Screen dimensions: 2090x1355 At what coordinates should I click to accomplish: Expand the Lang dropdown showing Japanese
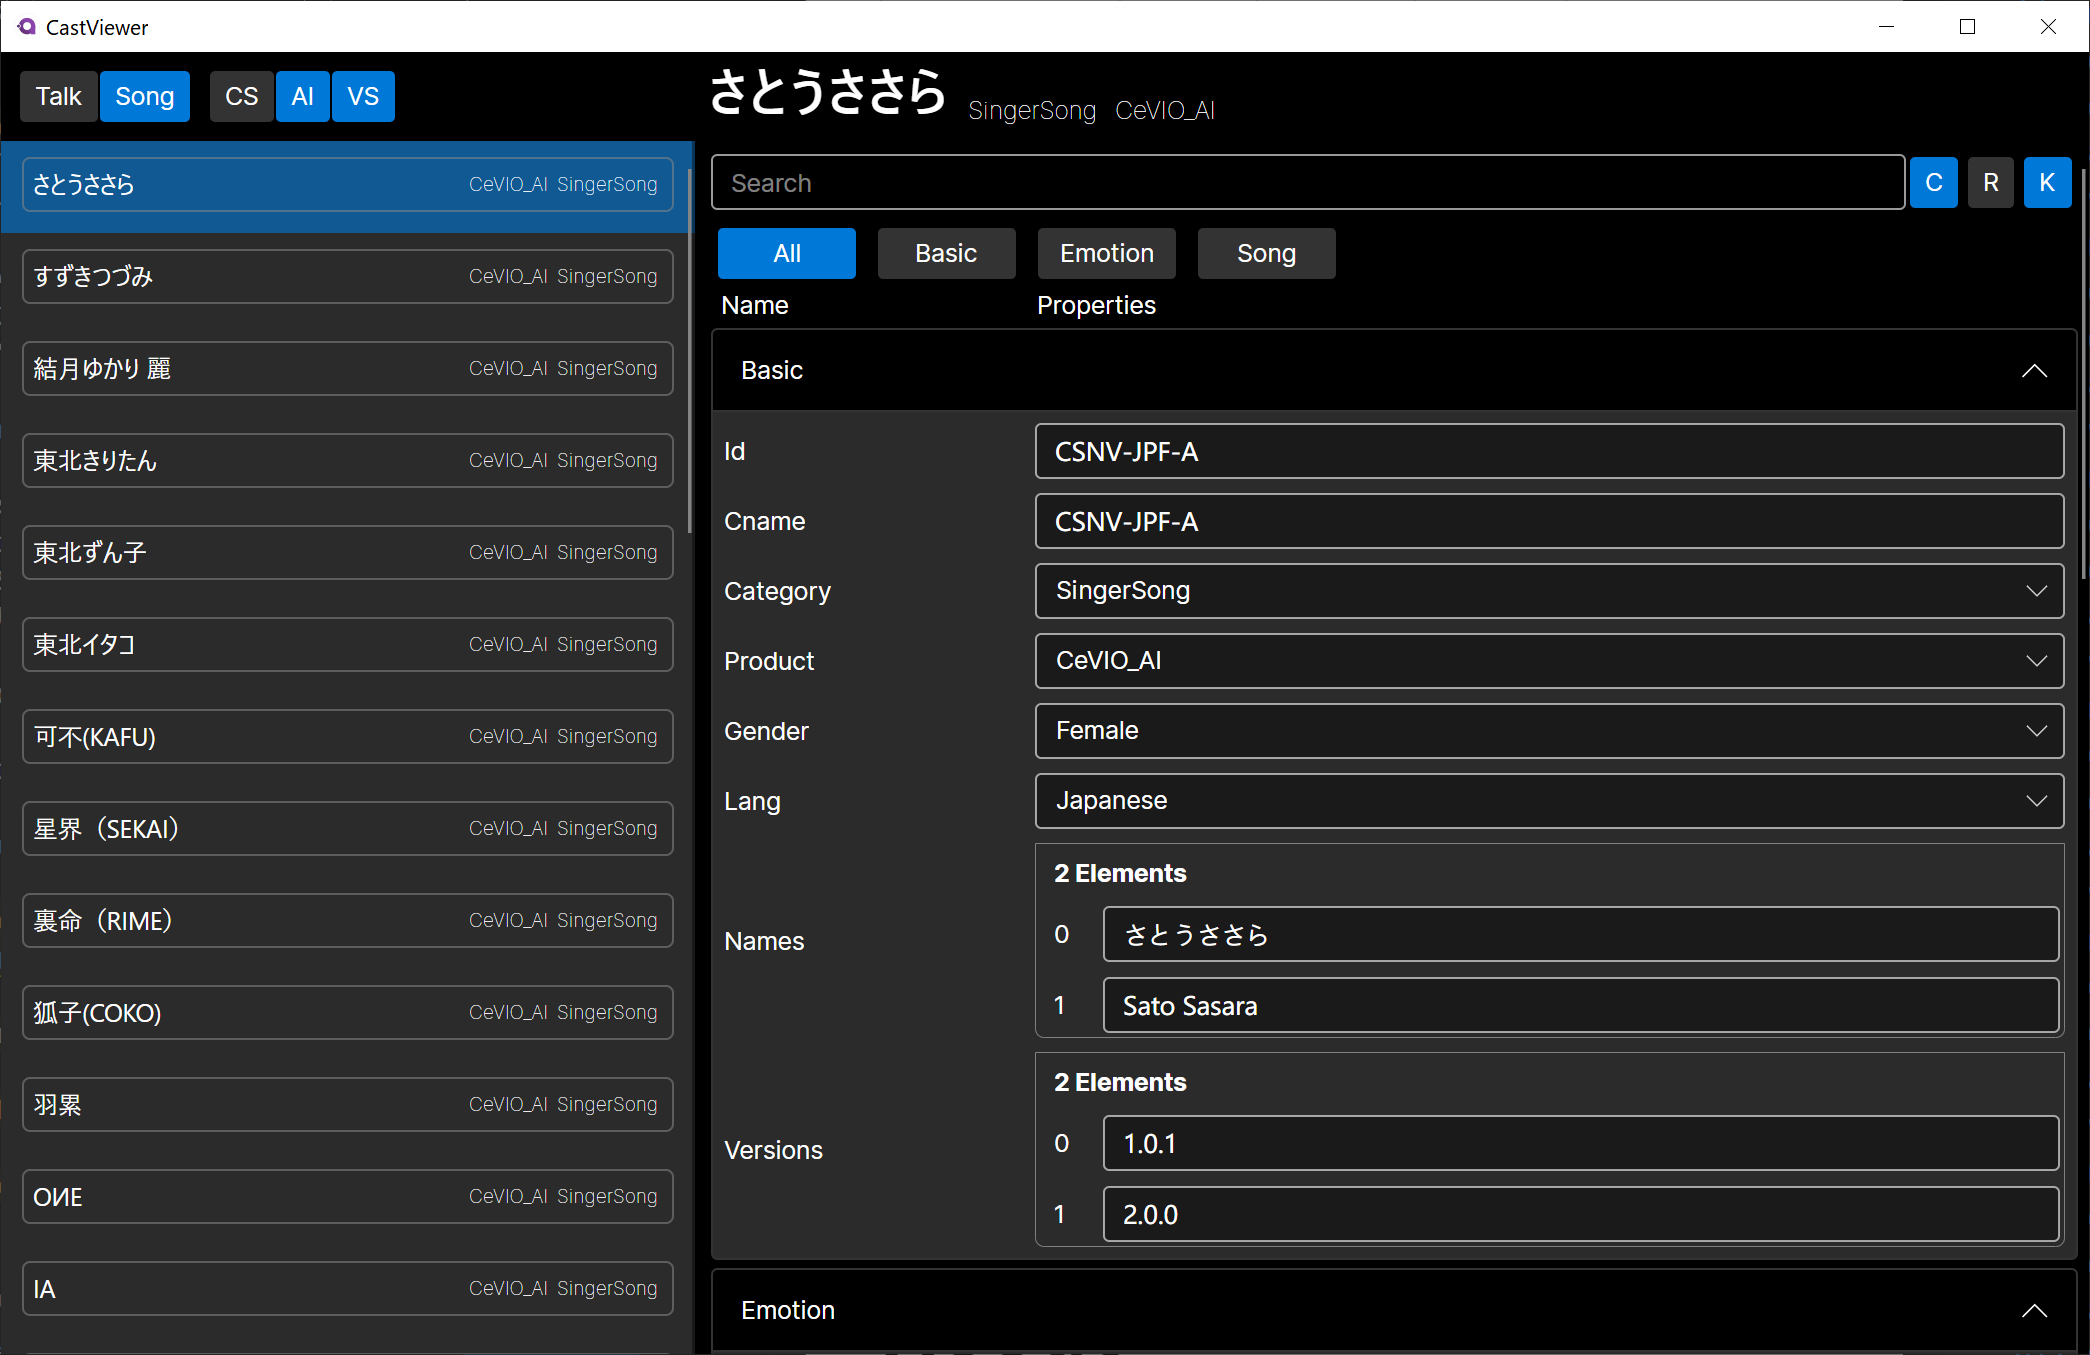(x=1548, y=801)
